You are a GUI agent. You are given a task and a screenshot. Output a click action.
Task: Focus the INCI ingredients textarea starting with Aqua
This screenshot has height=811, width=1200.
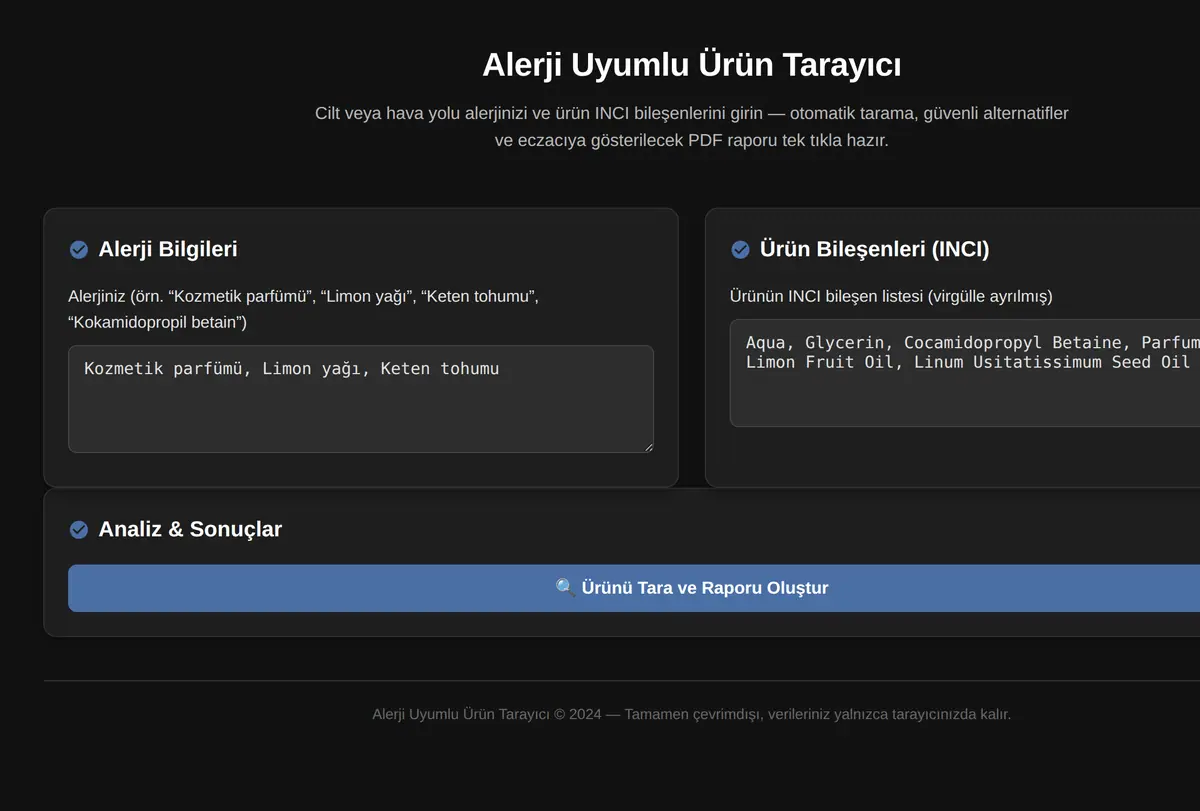coord(965,373)
